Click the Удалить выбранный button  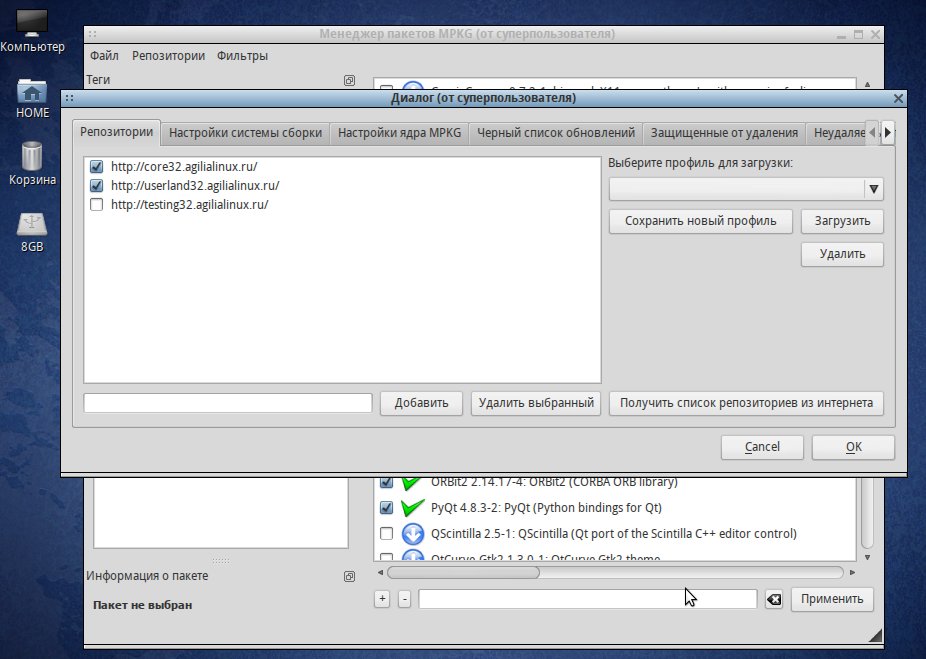point(536,403)
